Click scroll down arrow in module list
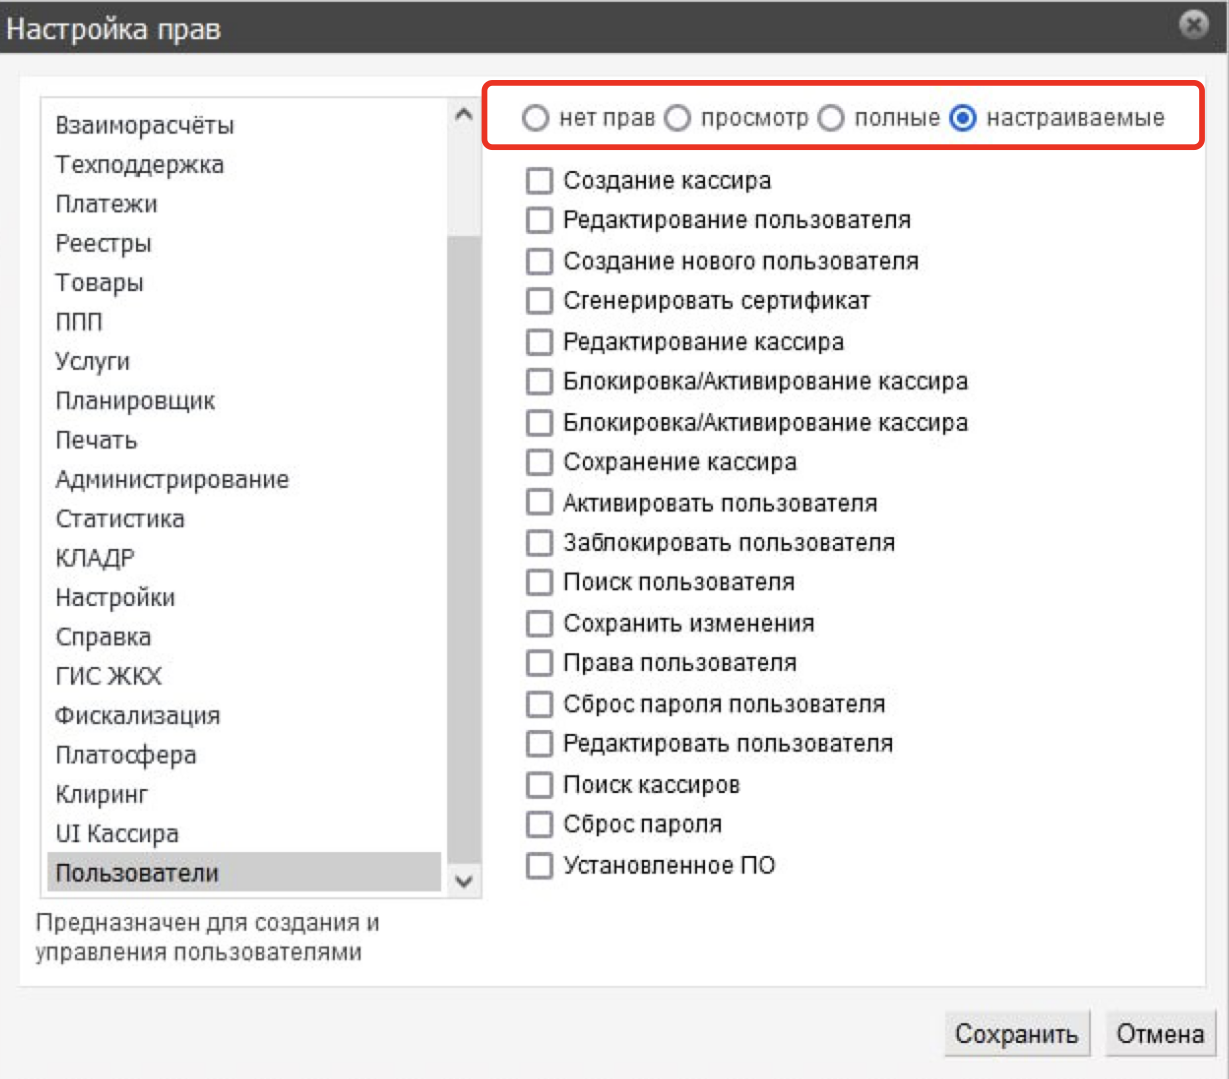1229x1079 pixels. tap(464, 881)
